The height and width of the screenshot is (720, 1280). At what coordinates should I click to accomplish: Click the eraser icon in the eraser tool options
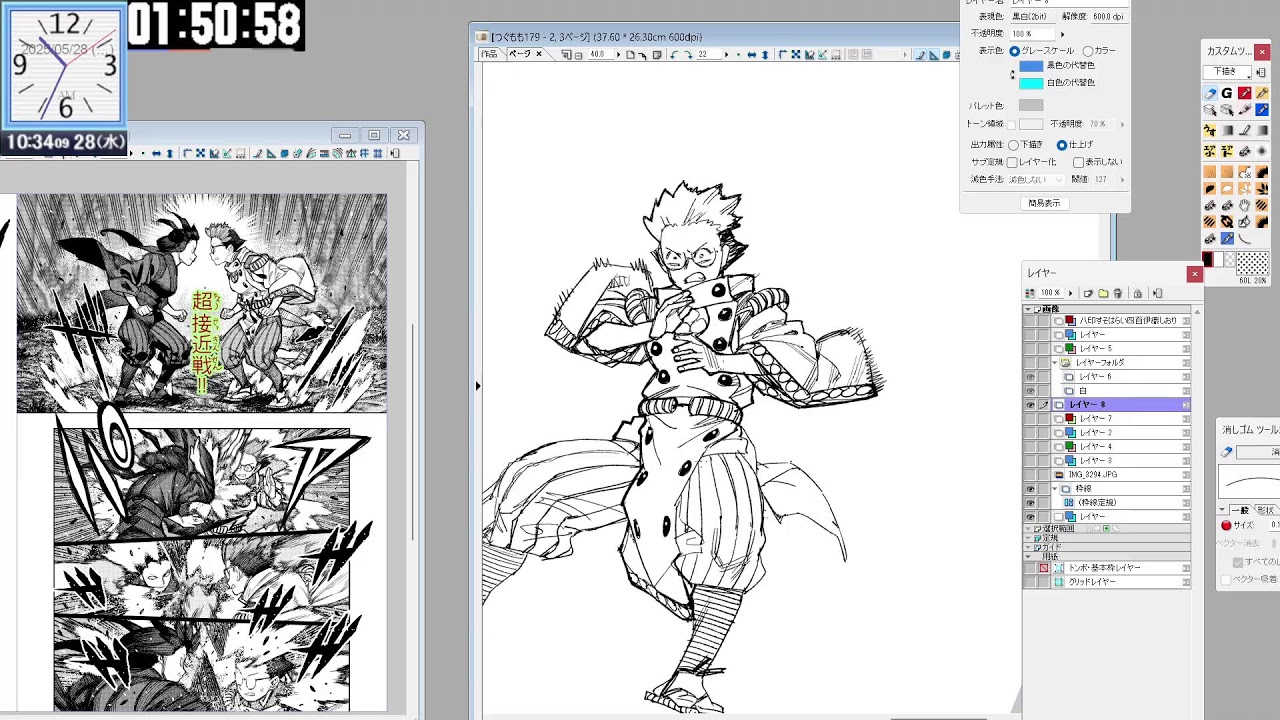(1227, 452)
